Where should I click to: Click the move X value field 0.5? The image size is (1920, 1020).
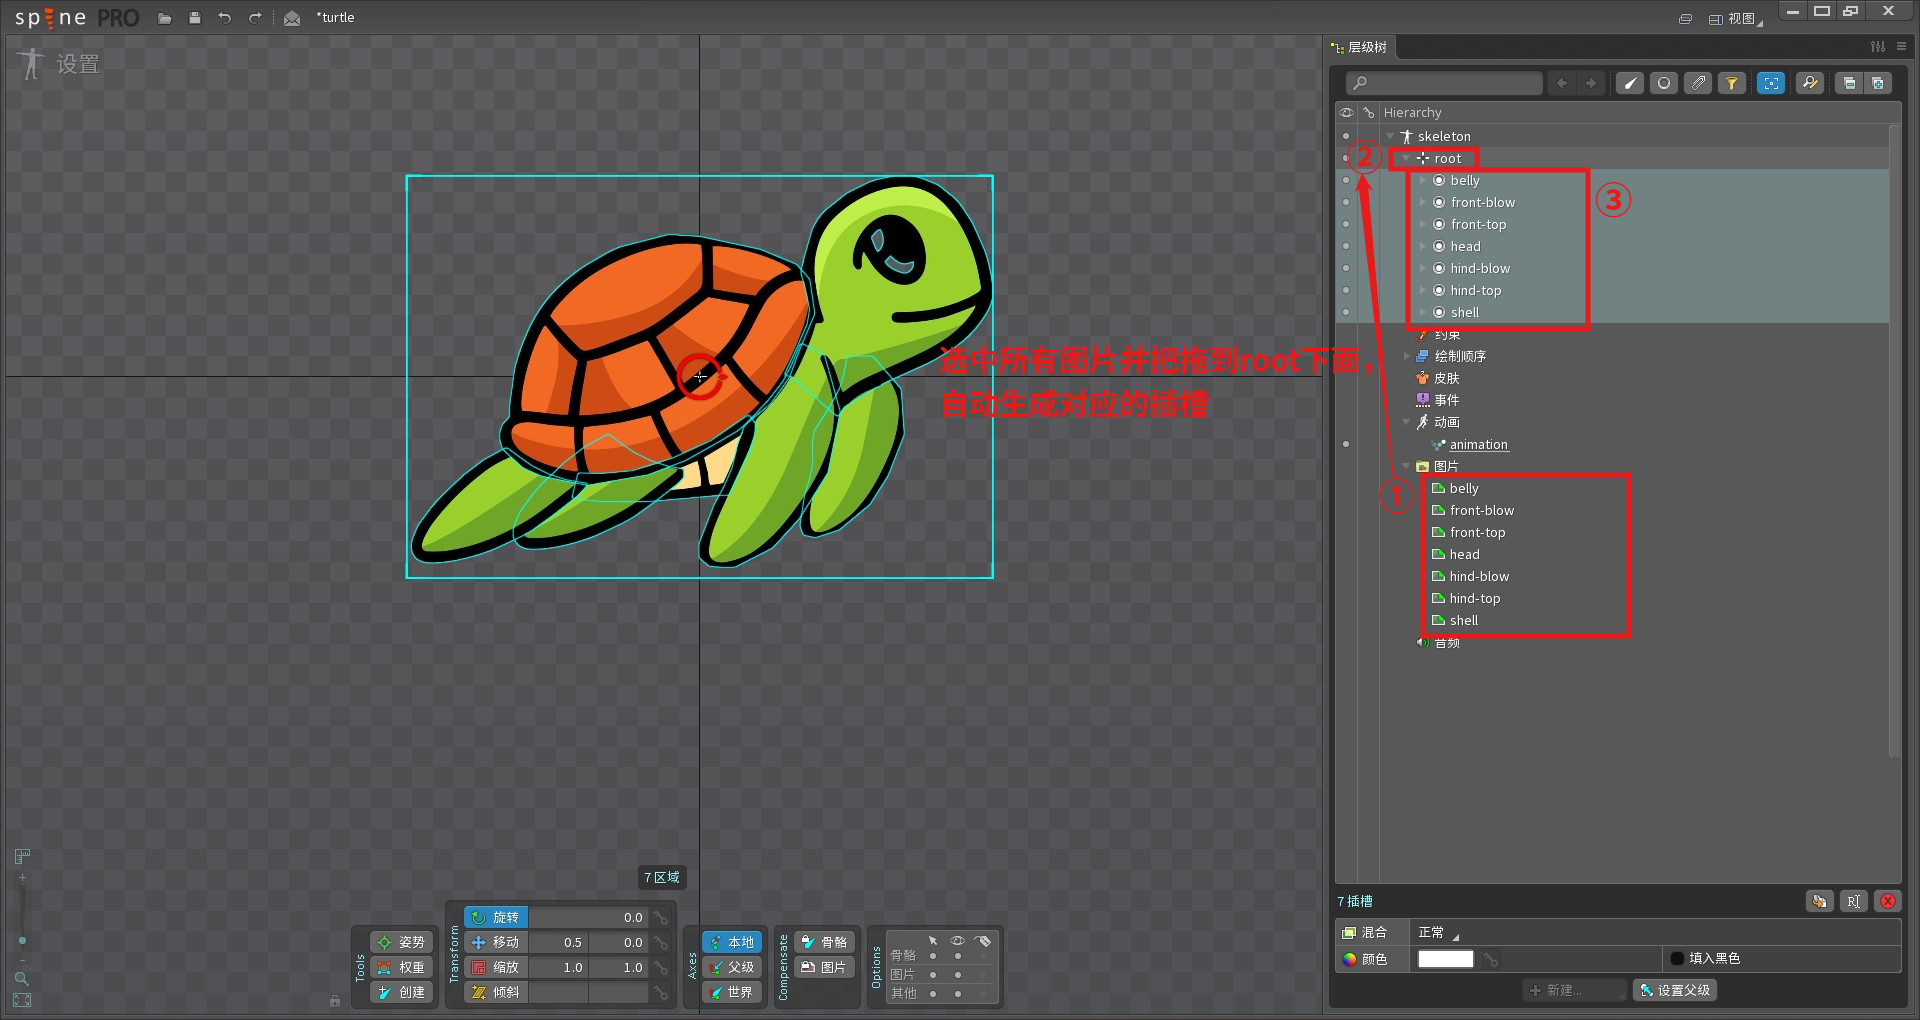tap(558, 942)
